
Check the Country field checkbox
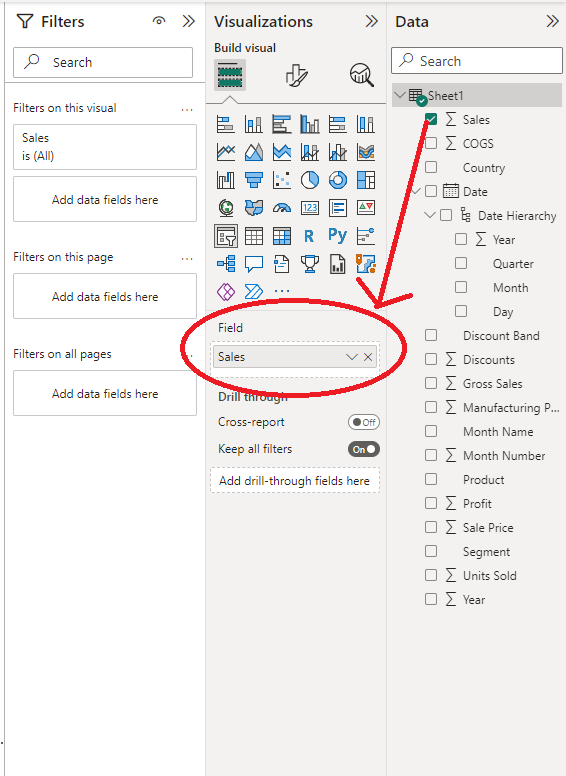(431, 167)
